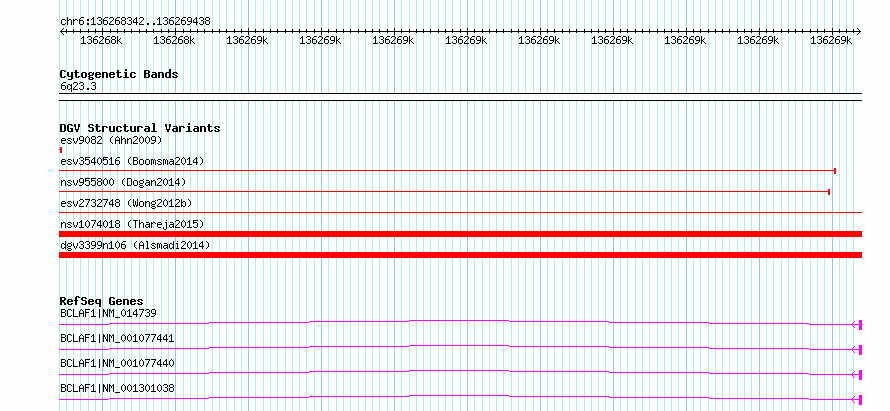Click the nsv955800 red variant line
This screenshot has height=411, width=890.
click(445, 192)
